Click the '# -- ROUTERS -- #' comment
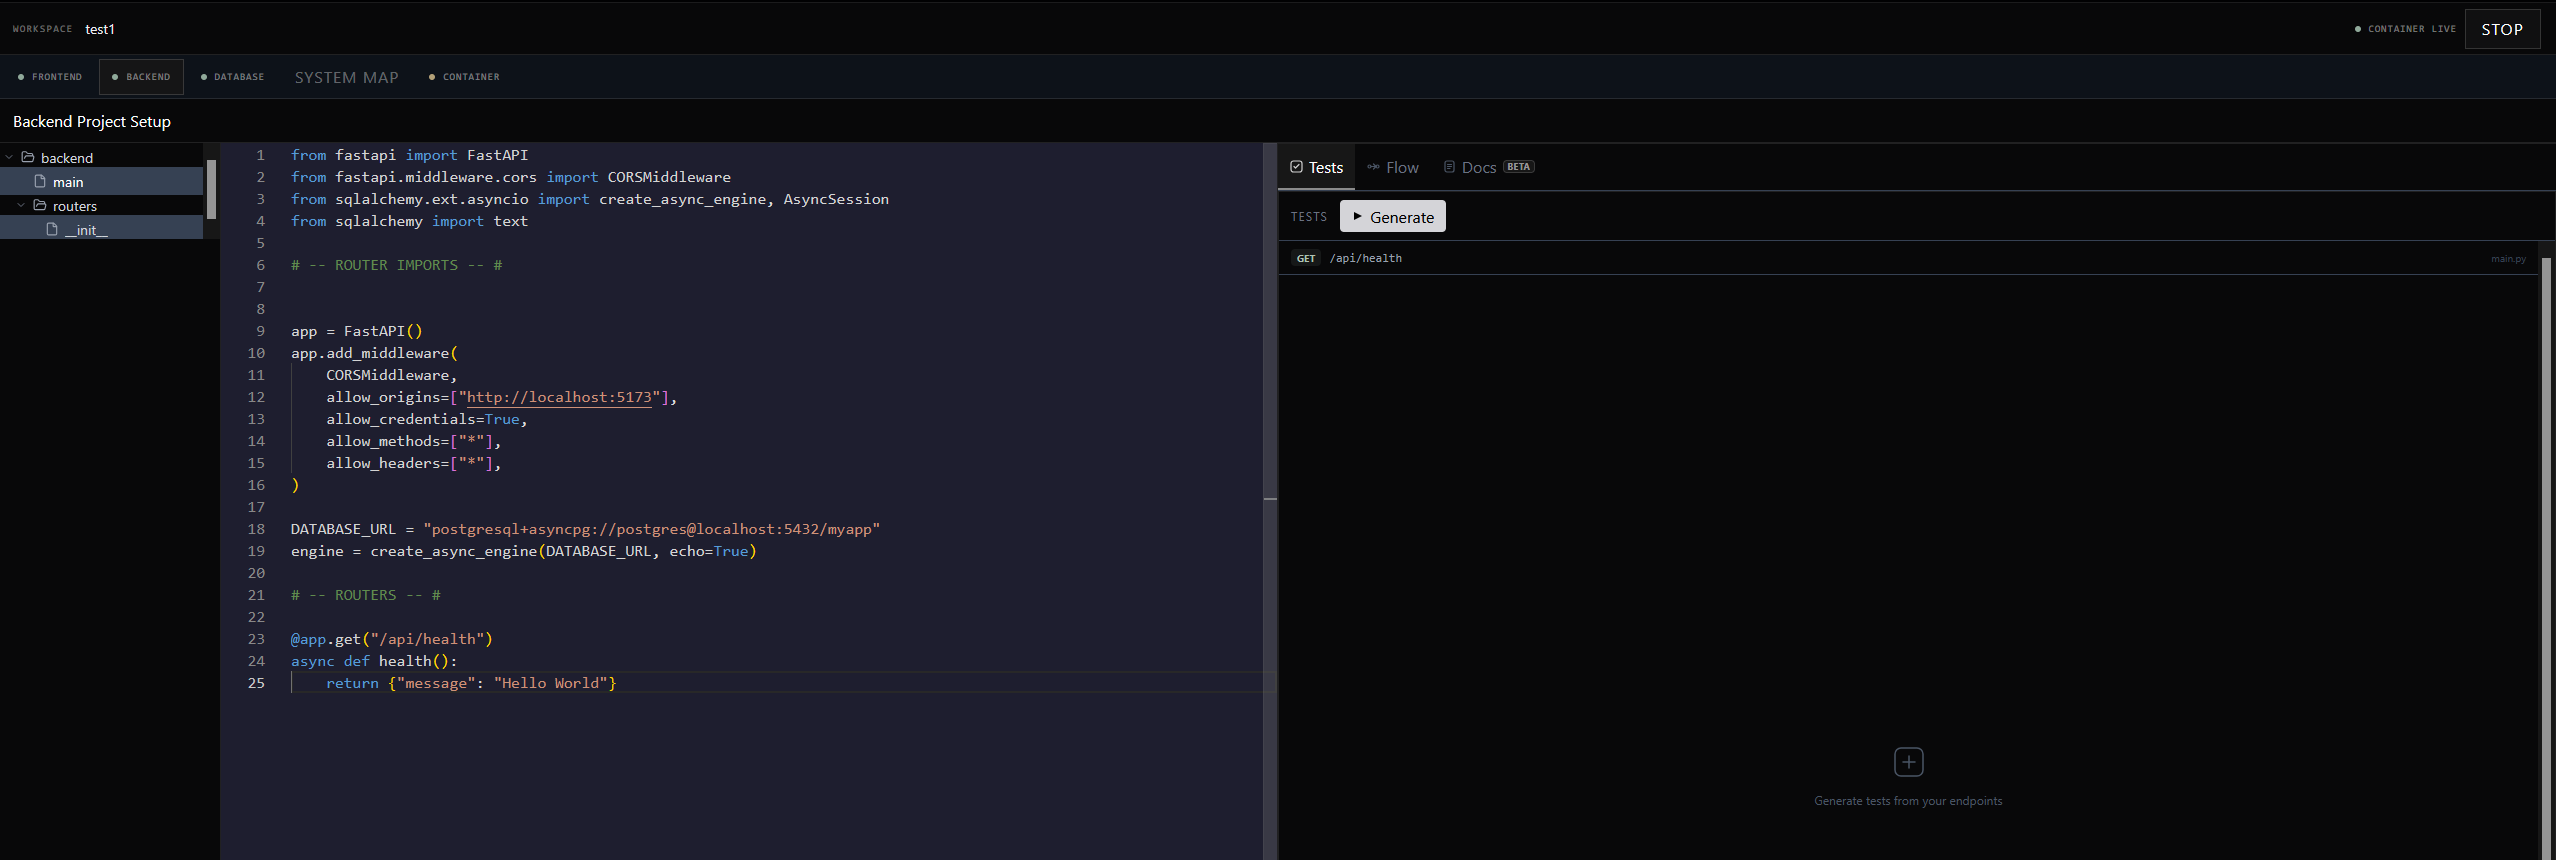Screen dimensions: 2556x860 coord(365,595)
